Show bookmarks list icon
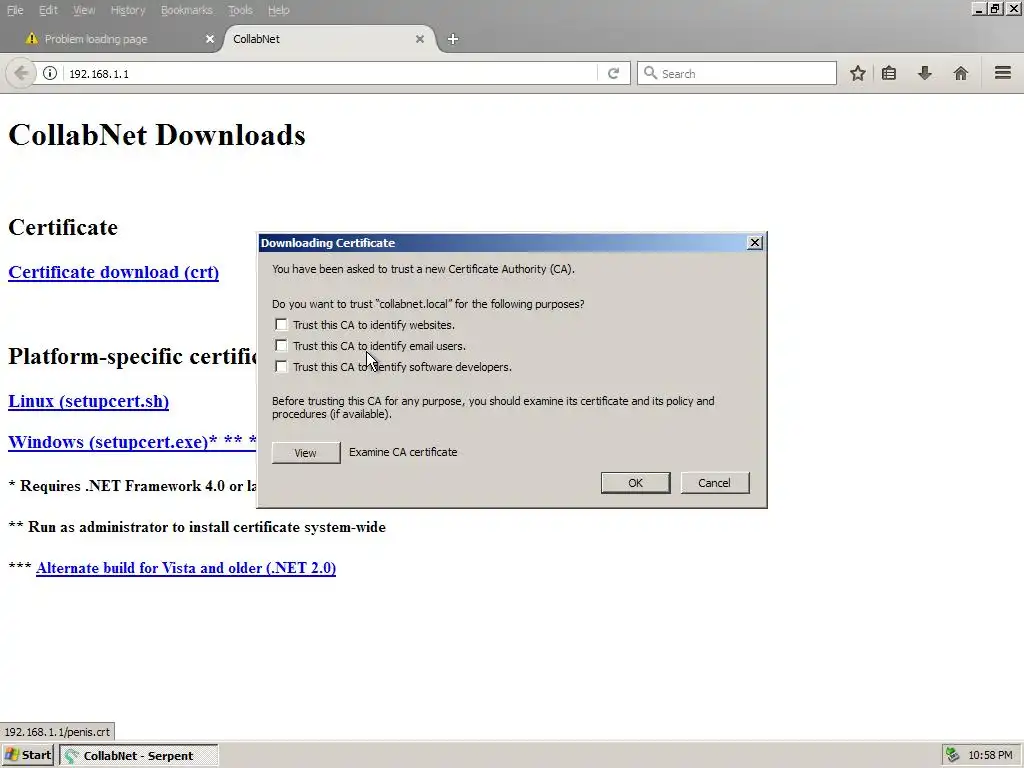 tap(889, 73)
